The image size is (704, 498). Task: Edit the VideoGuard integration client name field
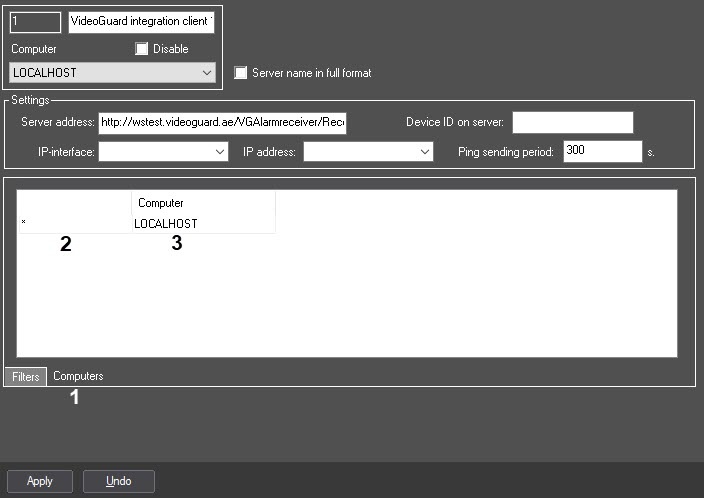pos(141,22)
